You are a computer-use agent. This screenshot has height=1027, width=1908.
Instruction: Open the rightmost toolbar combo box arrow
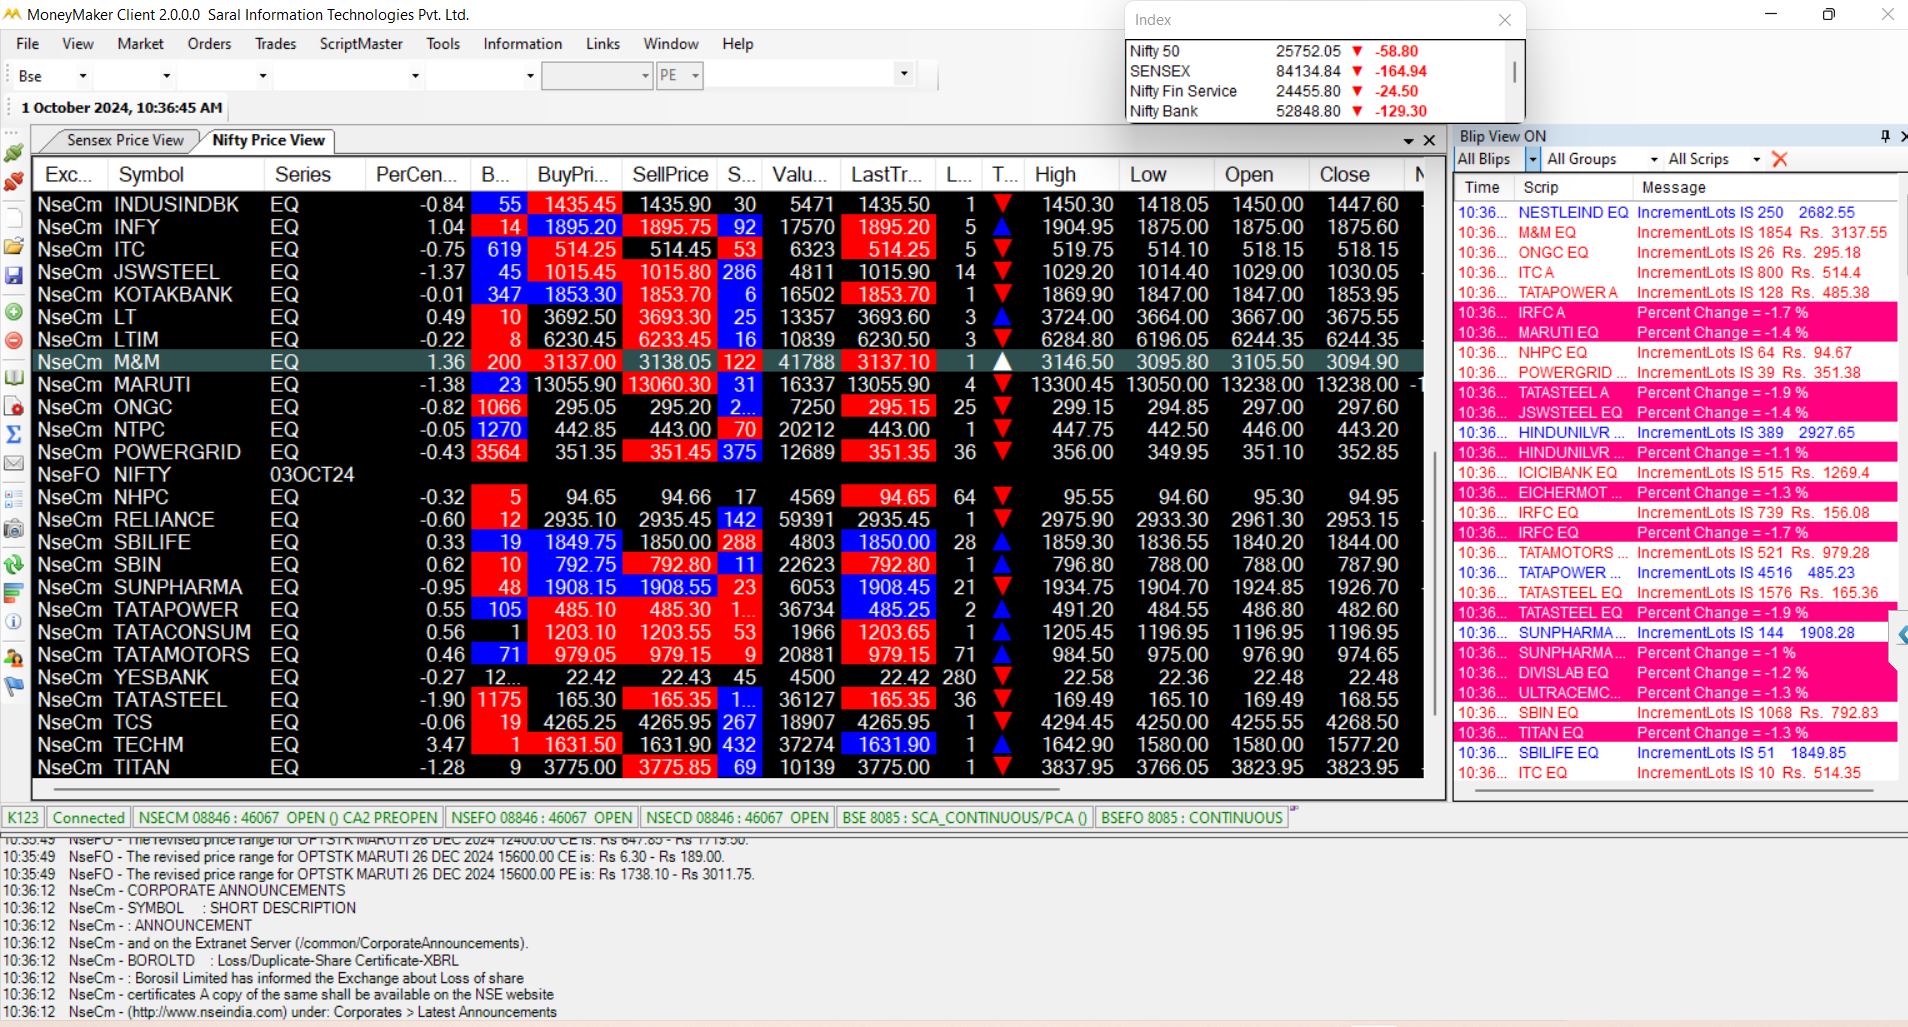coord(904,74)
